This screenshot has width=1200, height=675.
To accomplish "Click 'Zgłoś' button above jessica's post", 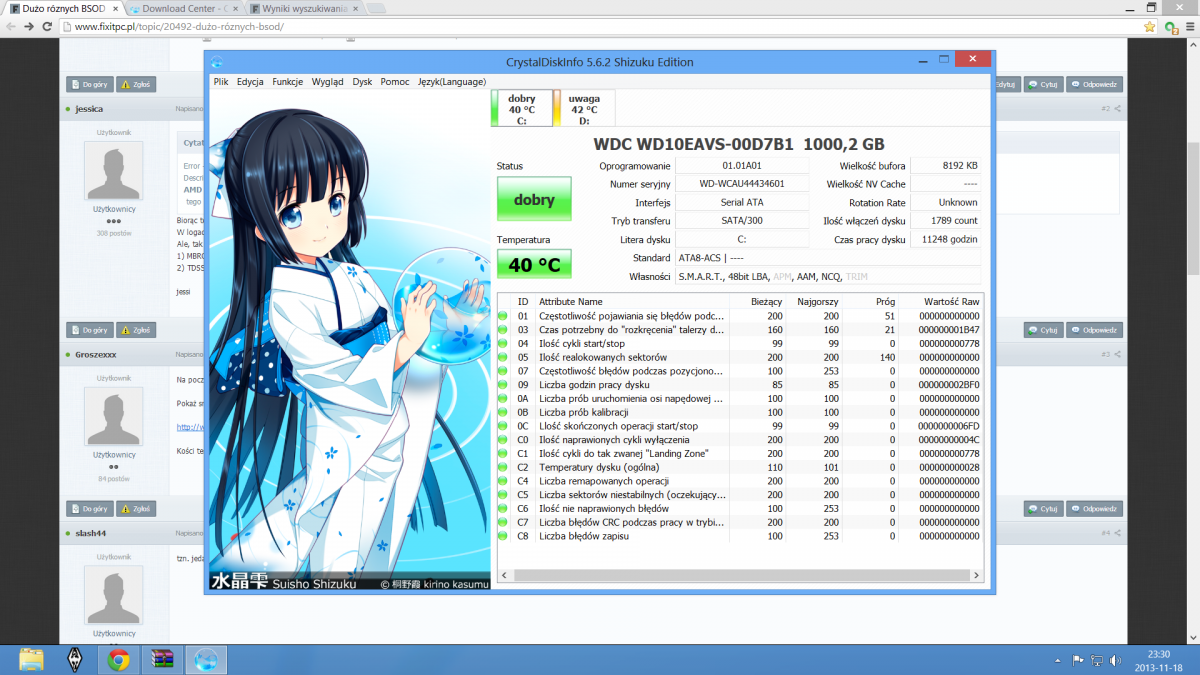I will pyautogui.click(x=136, y=85).
